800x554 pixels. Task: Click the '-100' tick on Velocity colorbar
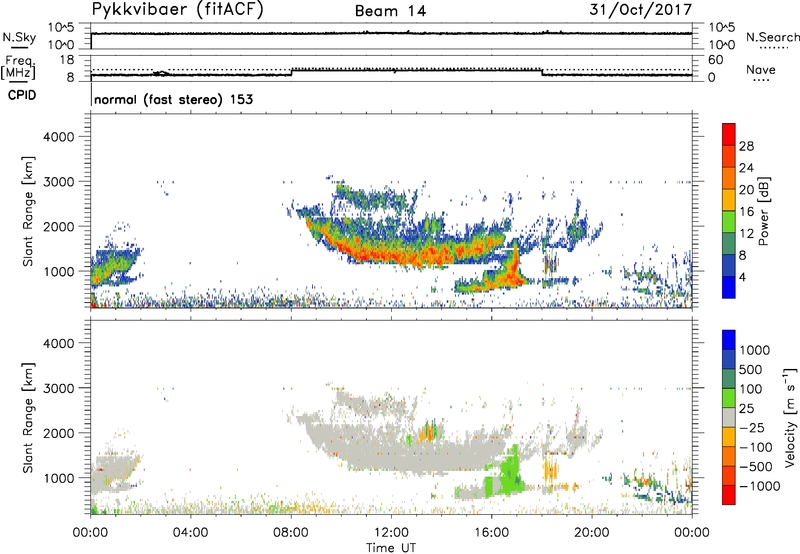(x=756, y=447)
